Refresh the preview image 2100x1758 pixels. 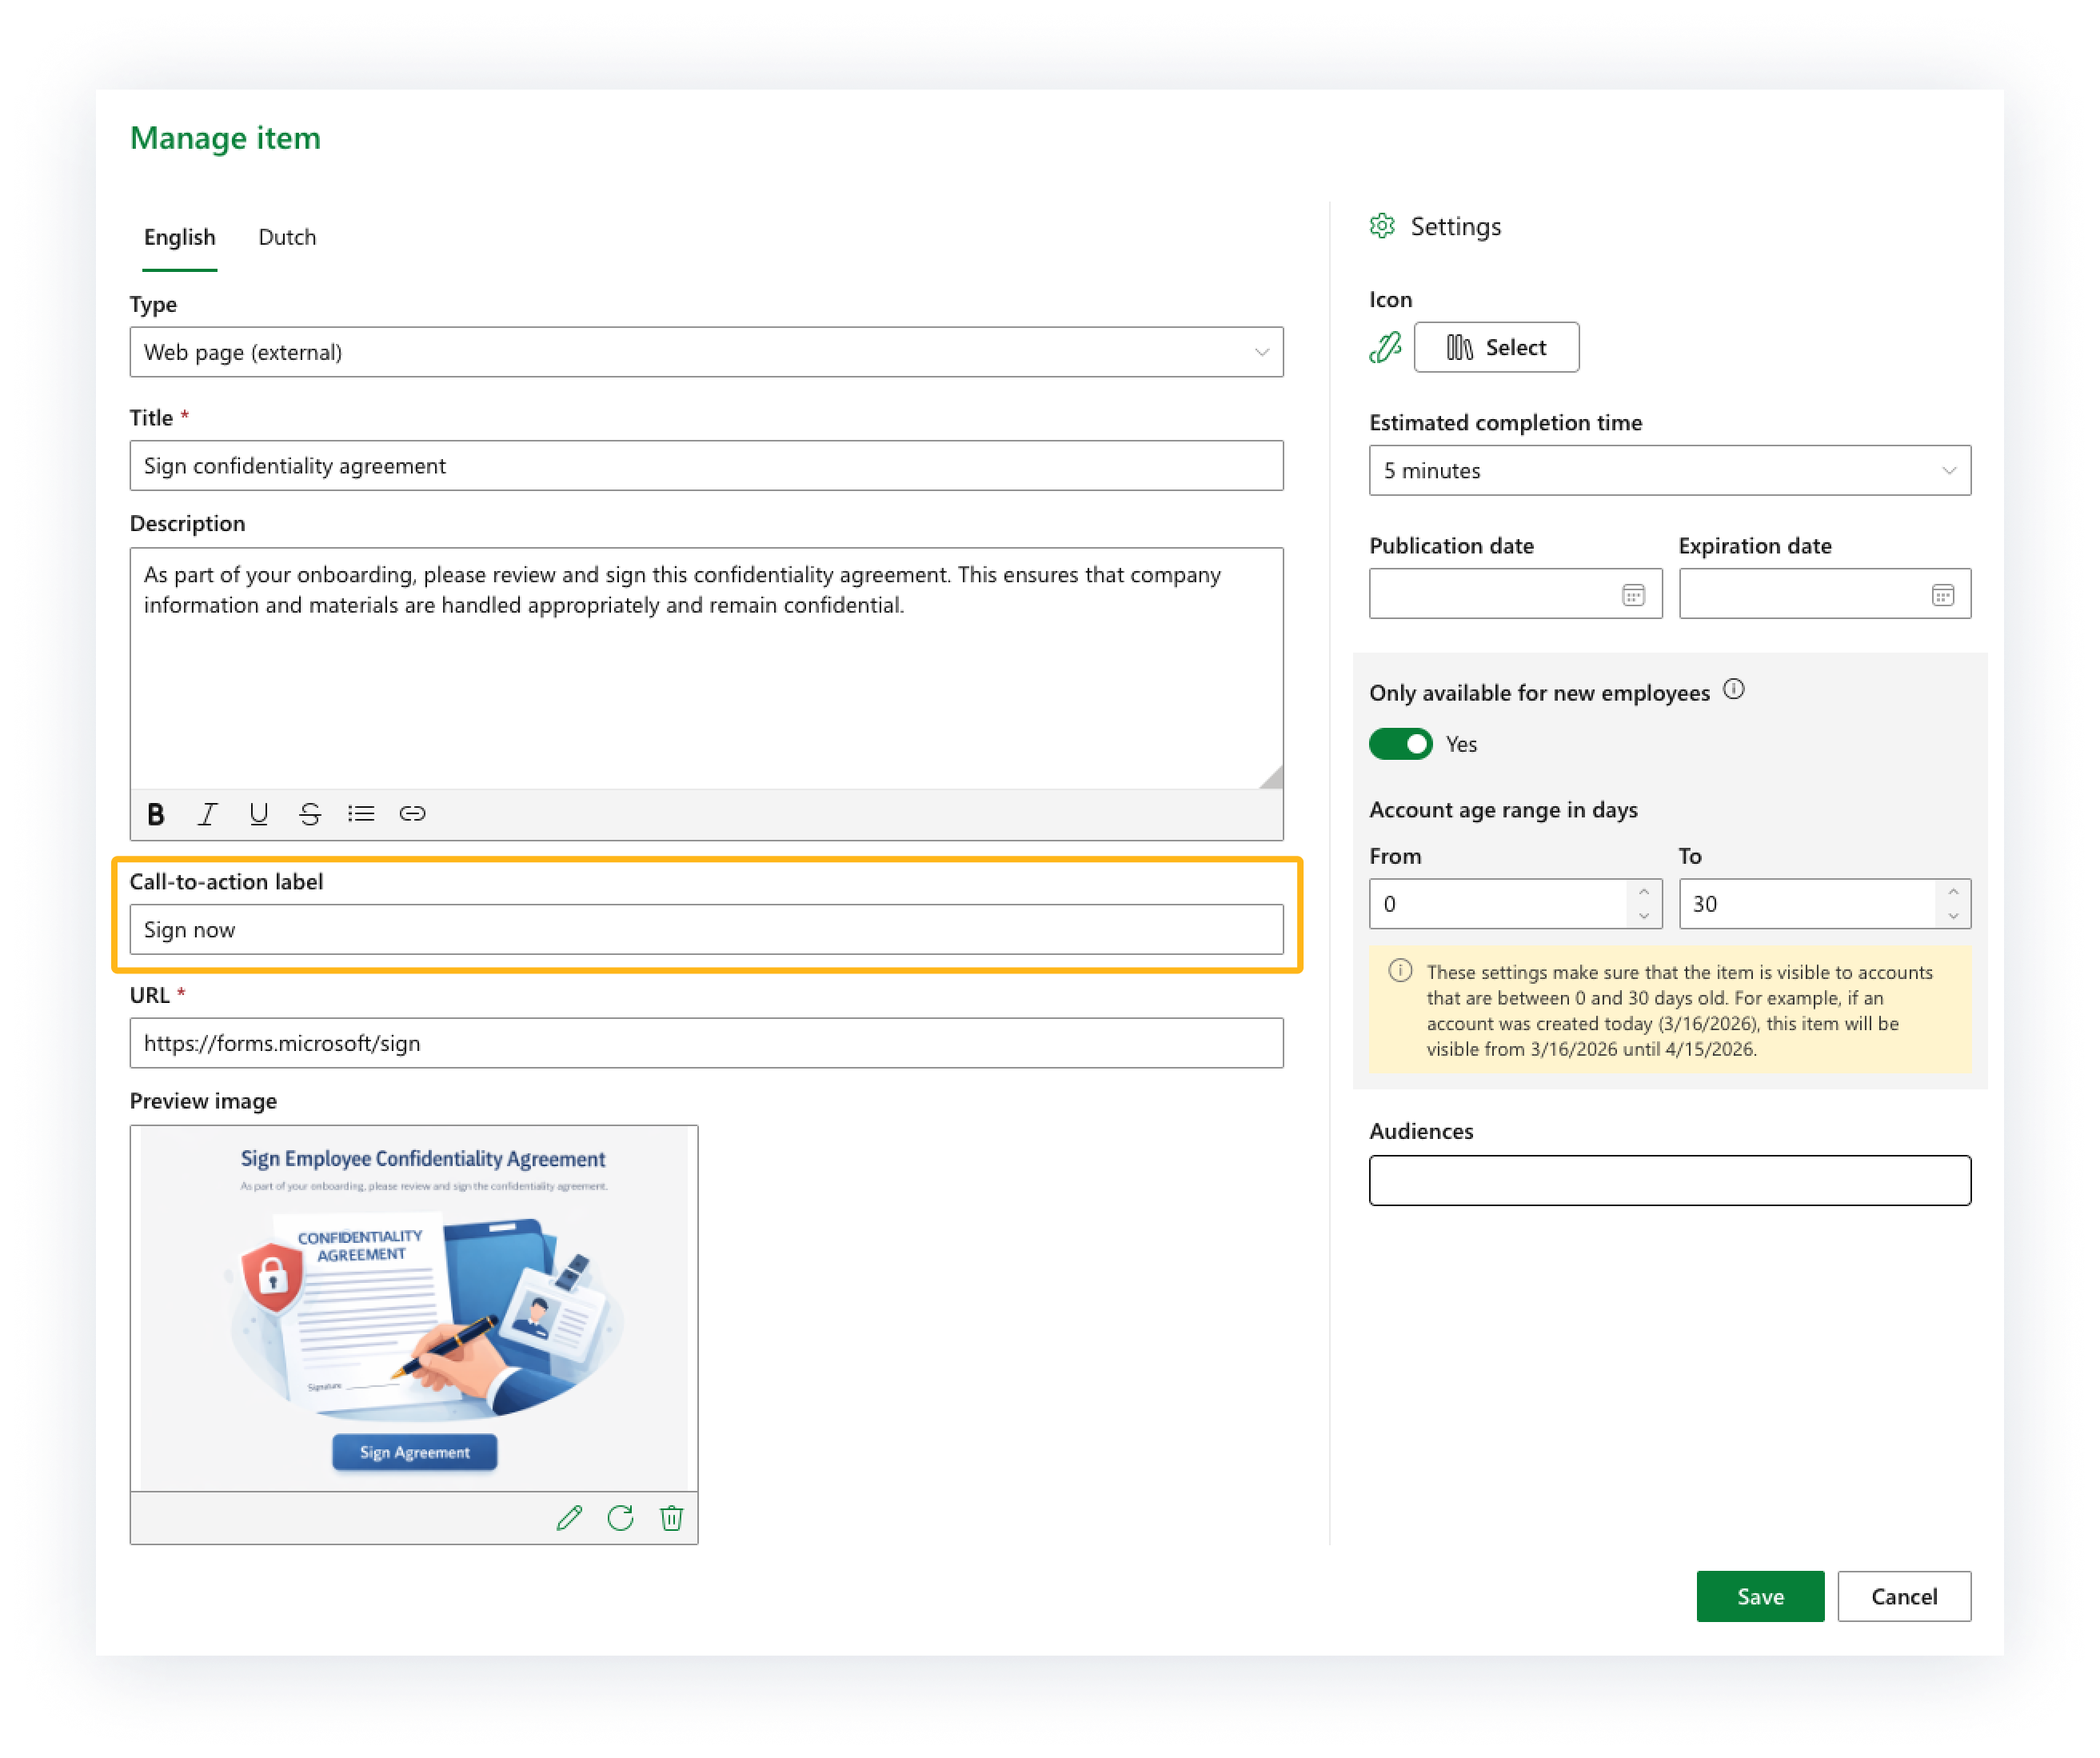[x=620, y=1518]
